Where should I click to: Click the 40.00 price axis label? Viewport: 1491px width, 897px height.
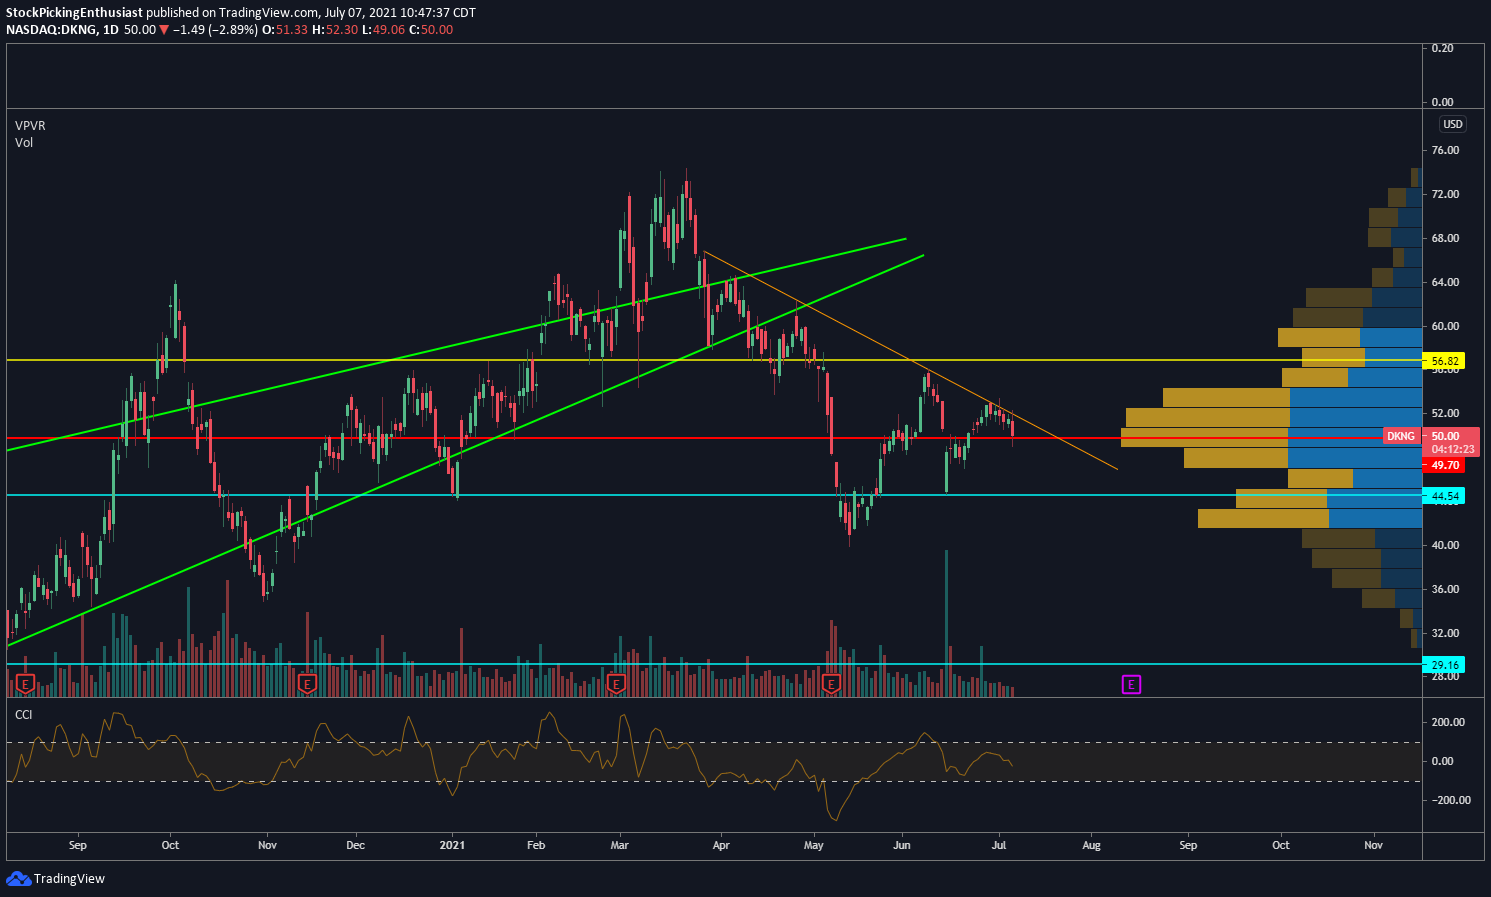[1445, 545]
